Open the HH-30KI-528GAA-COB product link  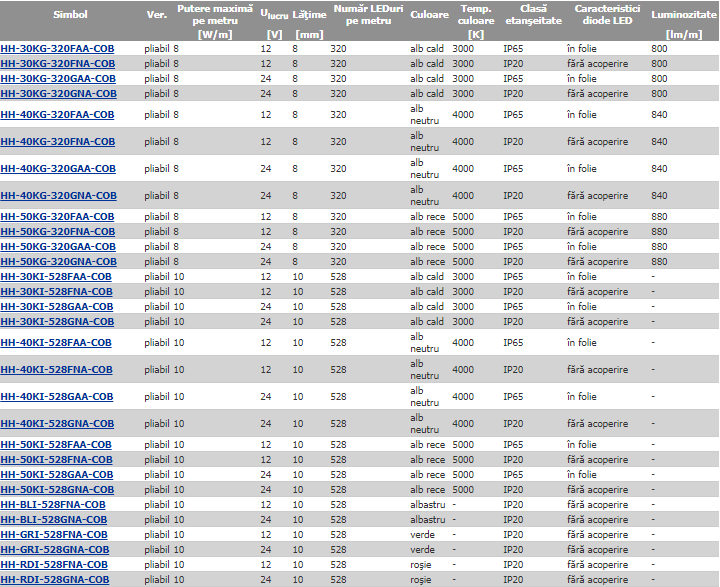pos(57,307)
